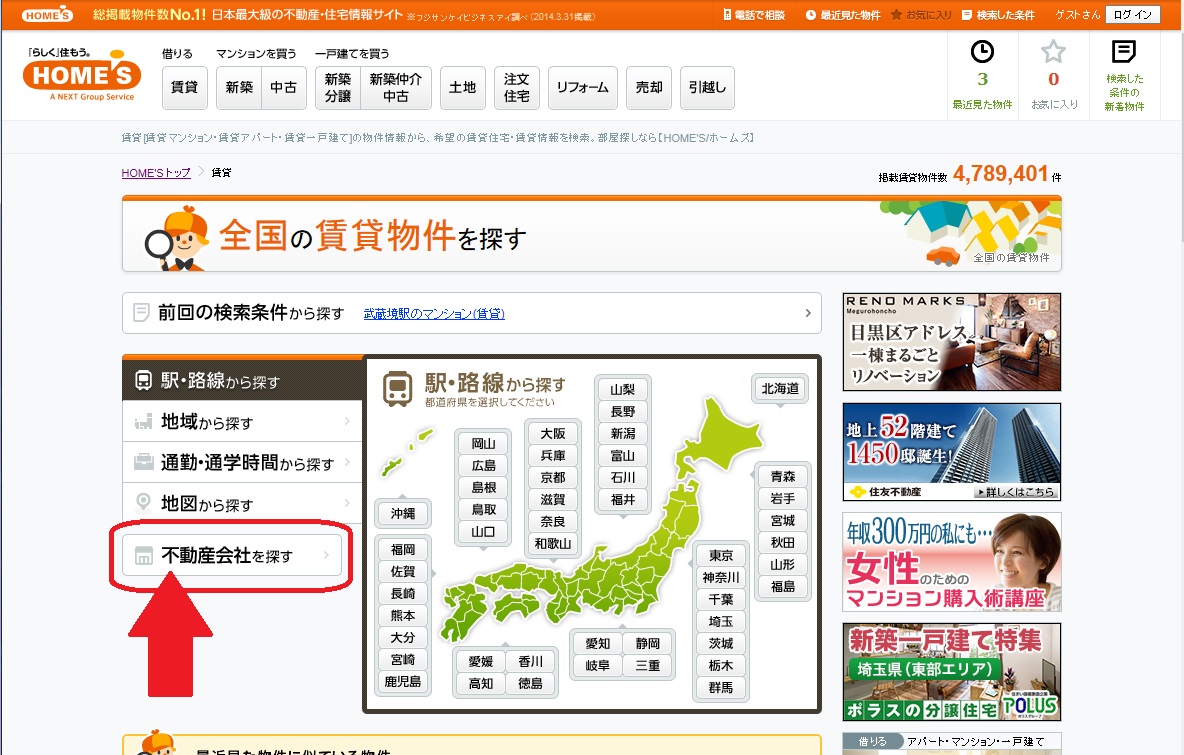
Task: Choose 東京 prefecture on the map
Action: pyautogui.click(x=720, y=556)
